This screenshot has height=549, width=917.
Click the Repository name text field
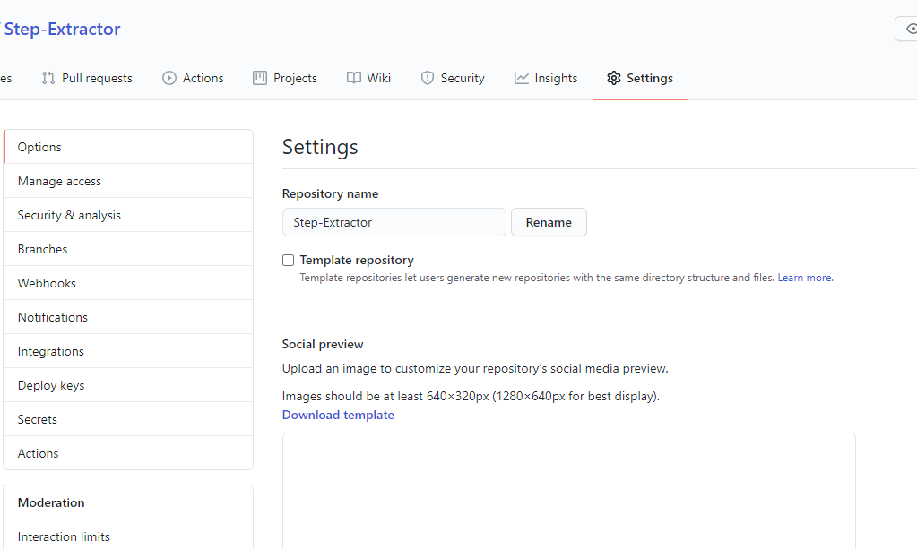[393, 222]
